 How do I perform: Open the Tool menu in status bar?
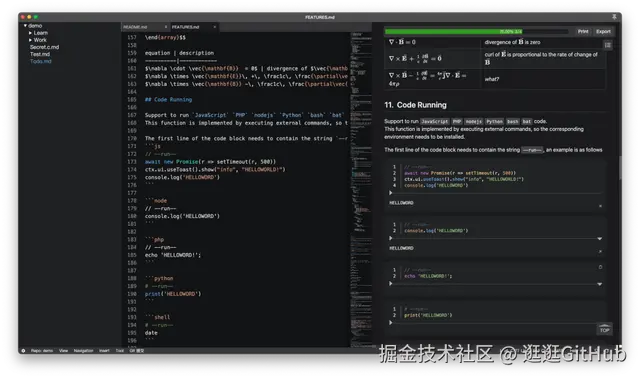tap(120, 351)
